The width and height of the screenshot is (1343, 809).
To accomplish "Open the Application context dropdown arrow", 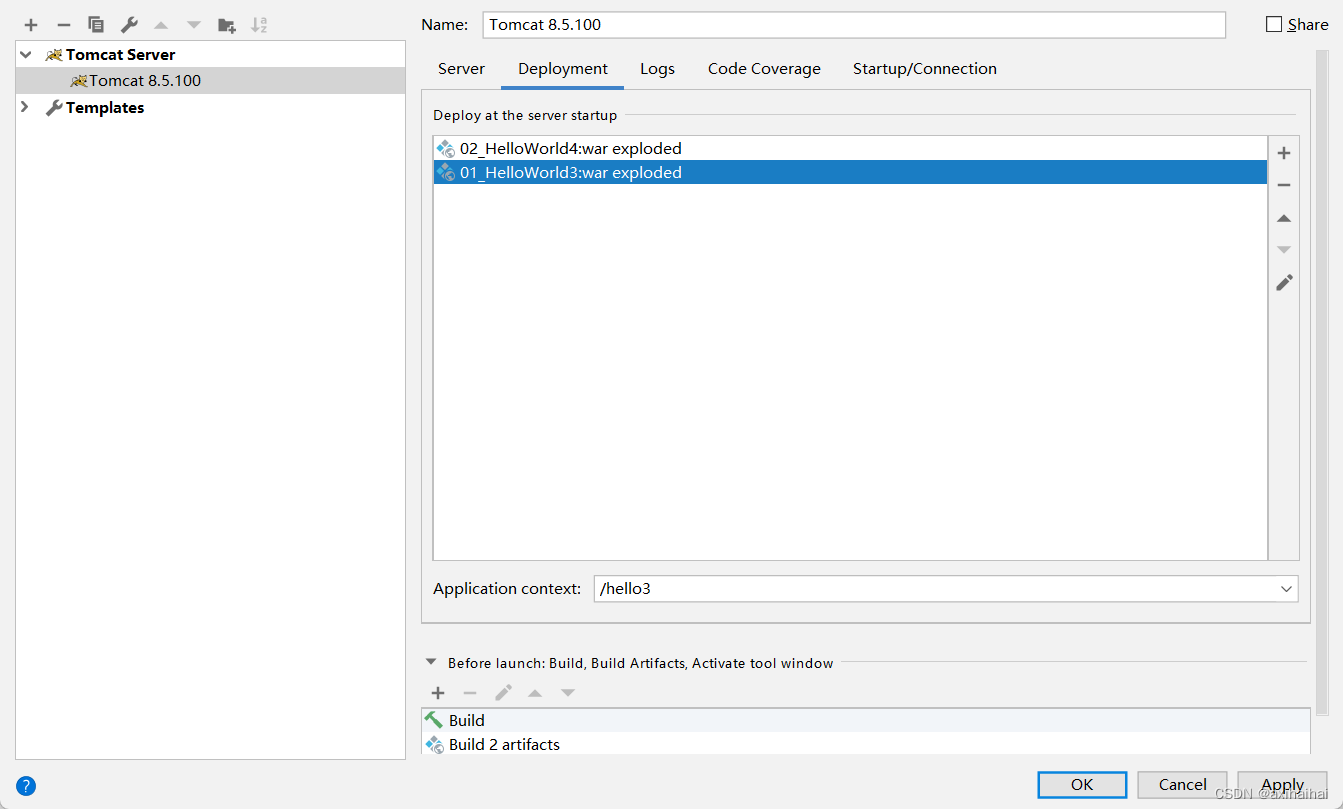I will tap(1286, 589).
